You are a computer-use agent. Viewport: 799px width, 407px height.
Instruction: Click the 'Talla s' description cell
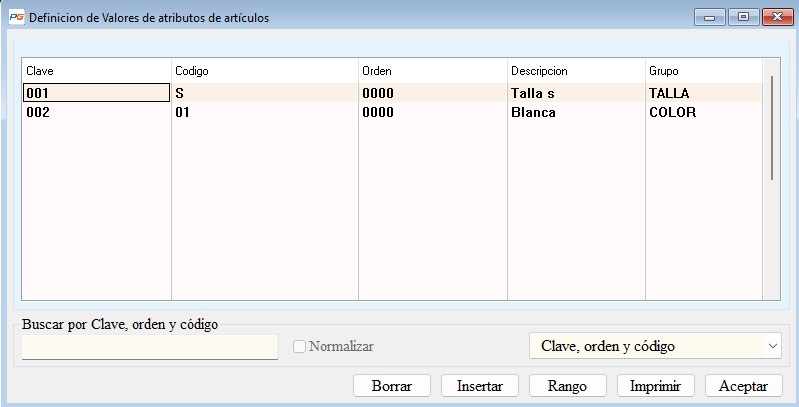tap(576, 93)
